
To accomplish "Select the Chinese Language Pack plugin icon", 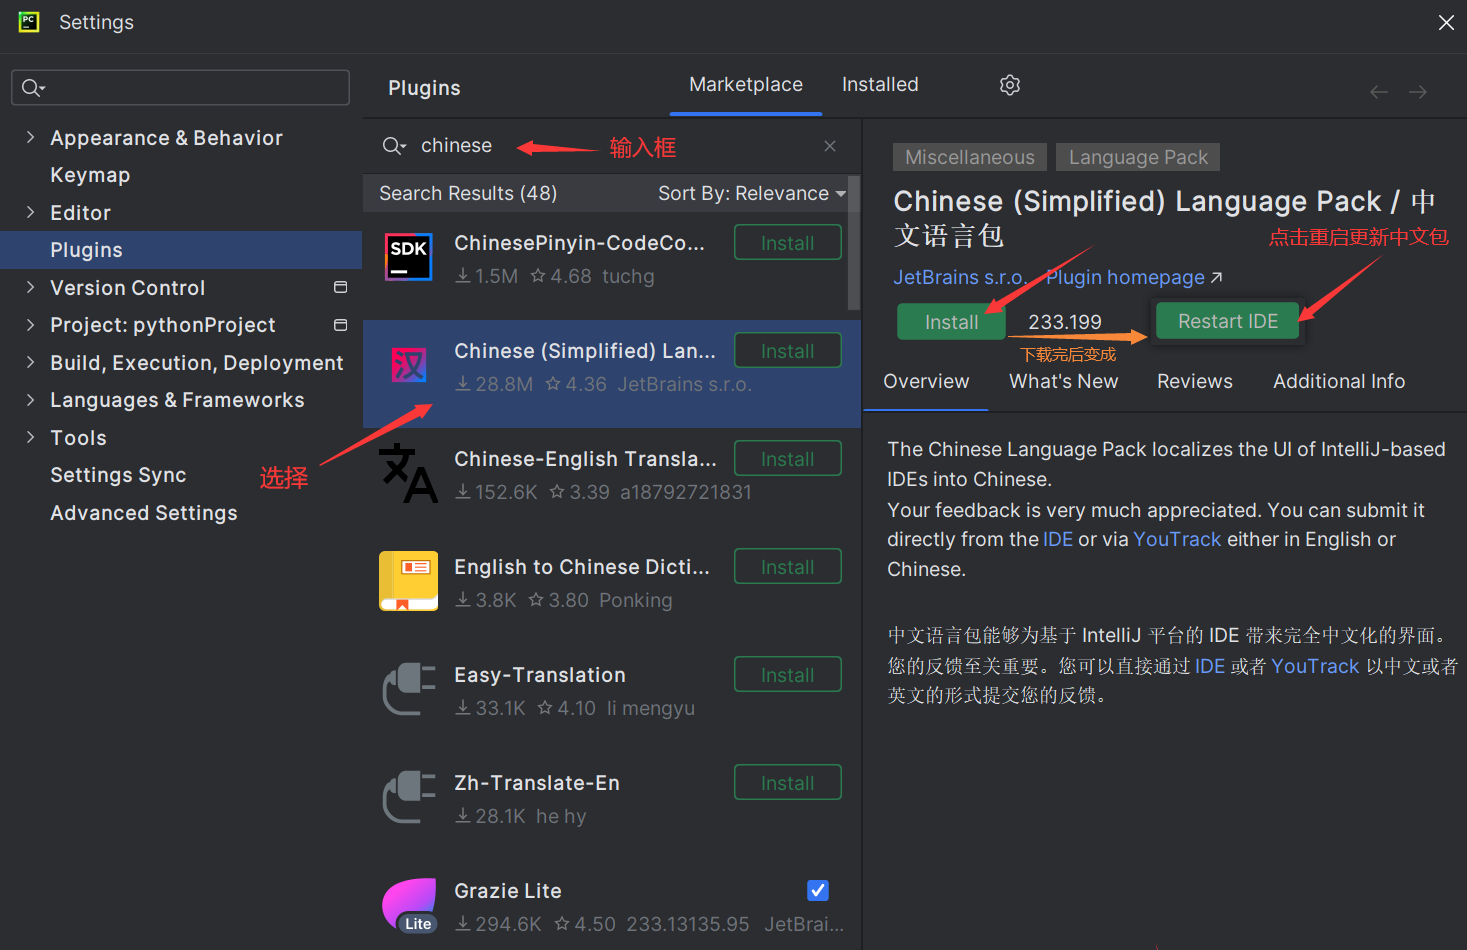I will 408,366.
